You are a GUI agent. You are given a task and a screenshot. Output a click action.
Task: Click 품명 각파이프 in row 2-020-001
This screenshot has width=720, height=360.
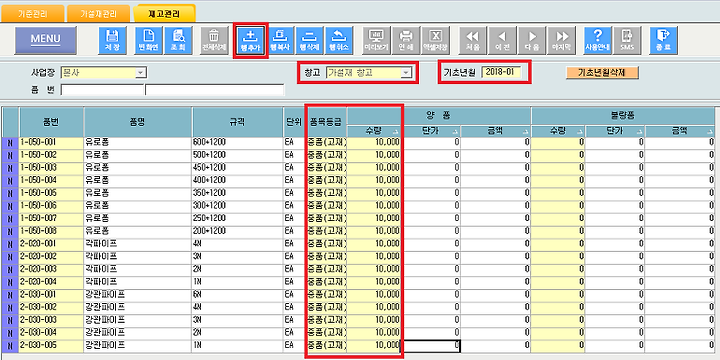(138, 243)
